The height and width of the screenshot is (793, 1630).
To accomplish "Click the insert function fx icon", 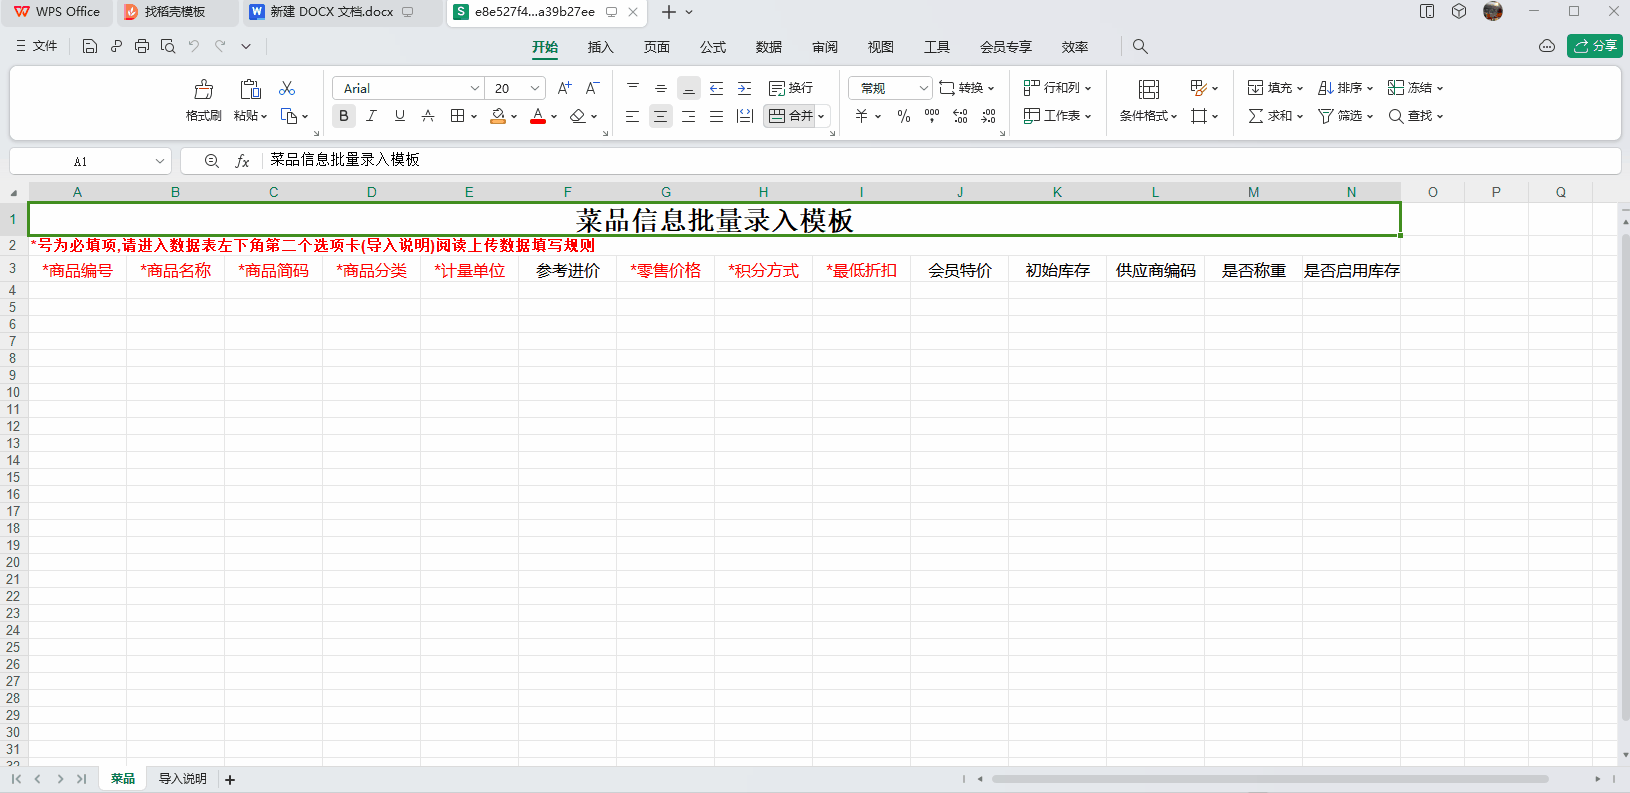I will [x=242, y=161].
